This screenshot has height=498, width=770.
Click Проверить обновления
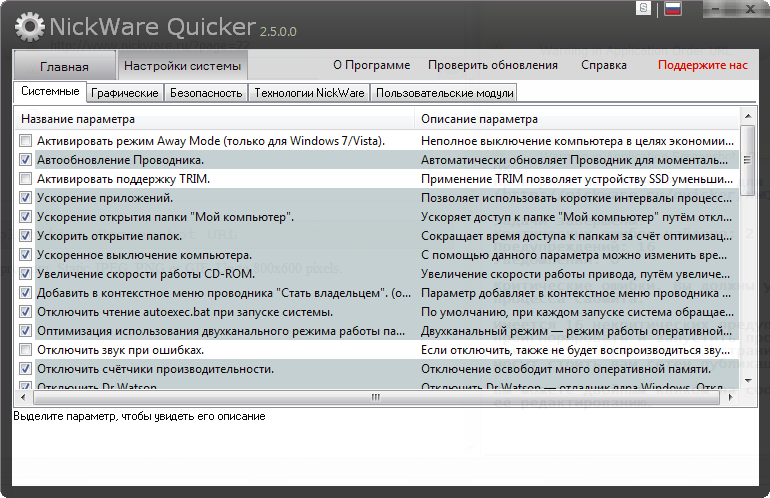(493, 65)
